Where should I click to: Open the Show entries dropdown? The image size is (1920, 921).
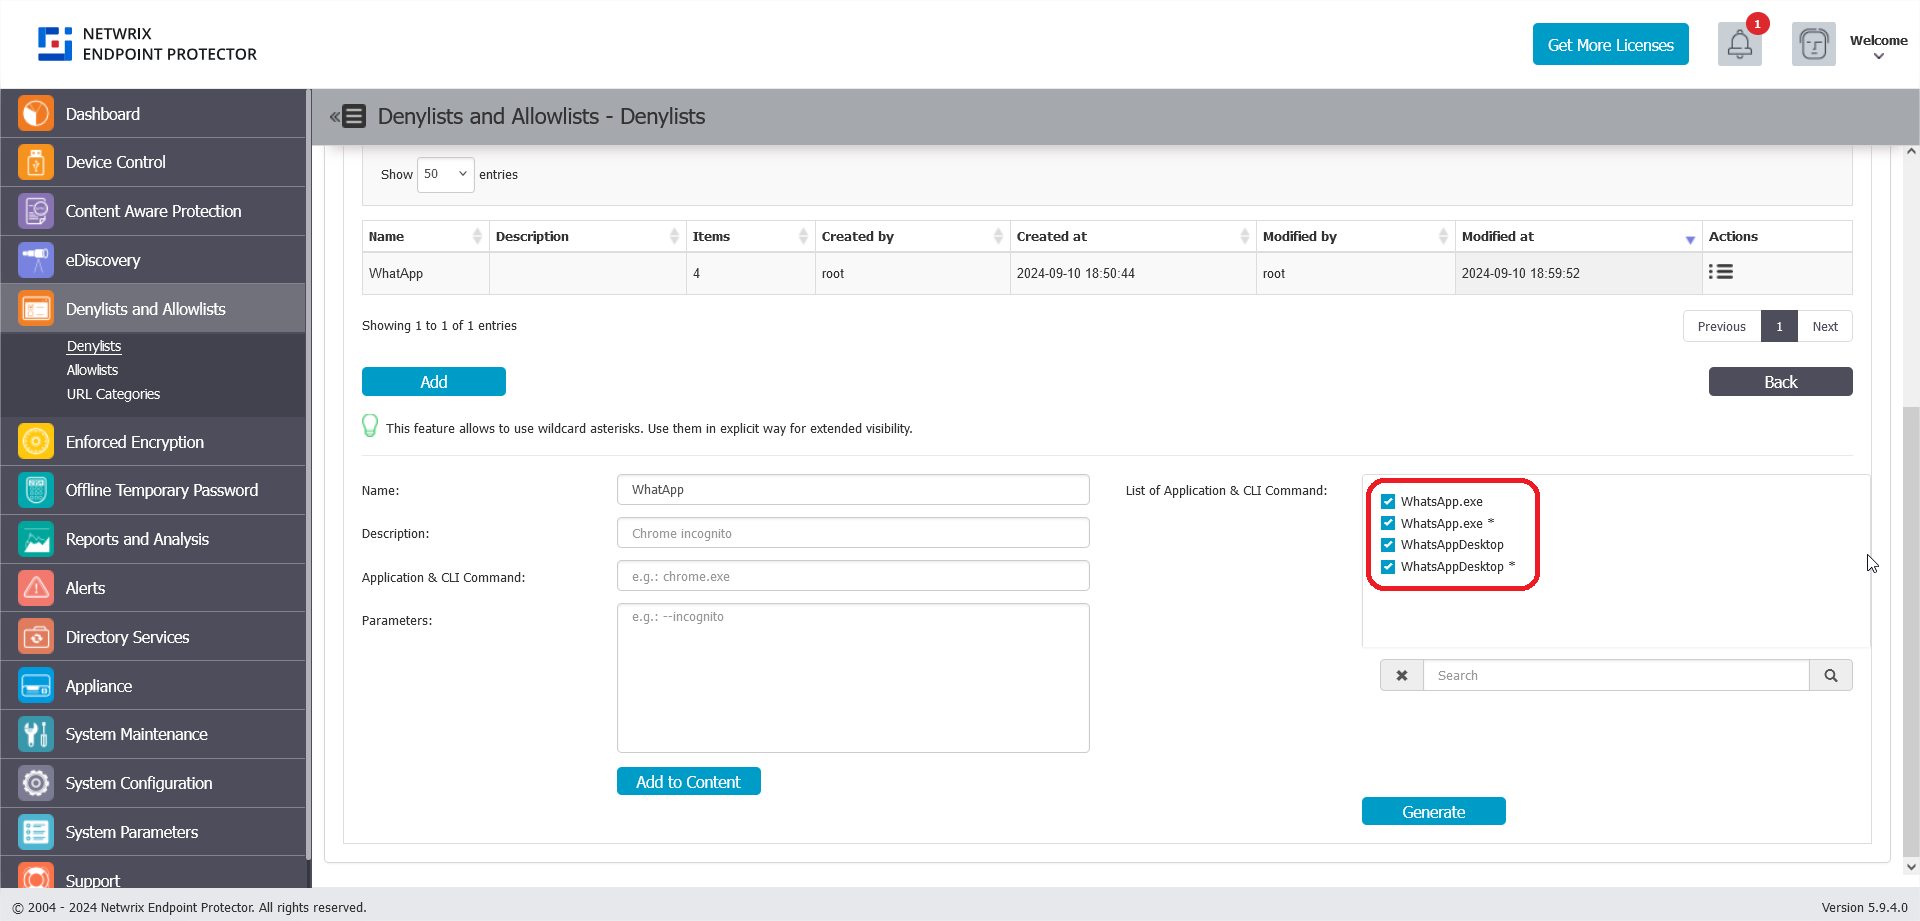click(445, 174)
